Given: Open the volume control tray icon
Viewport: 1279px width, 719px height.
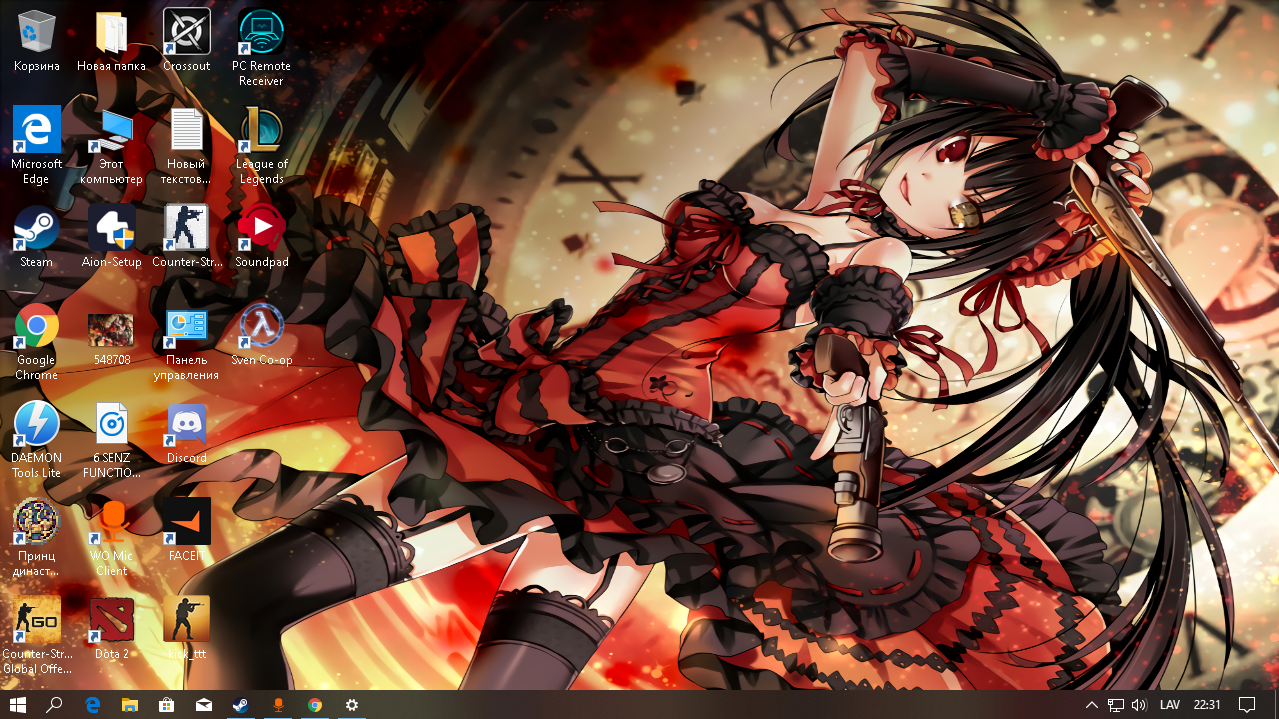Looking at the screenshot, I should click(x=1138, y=705).
